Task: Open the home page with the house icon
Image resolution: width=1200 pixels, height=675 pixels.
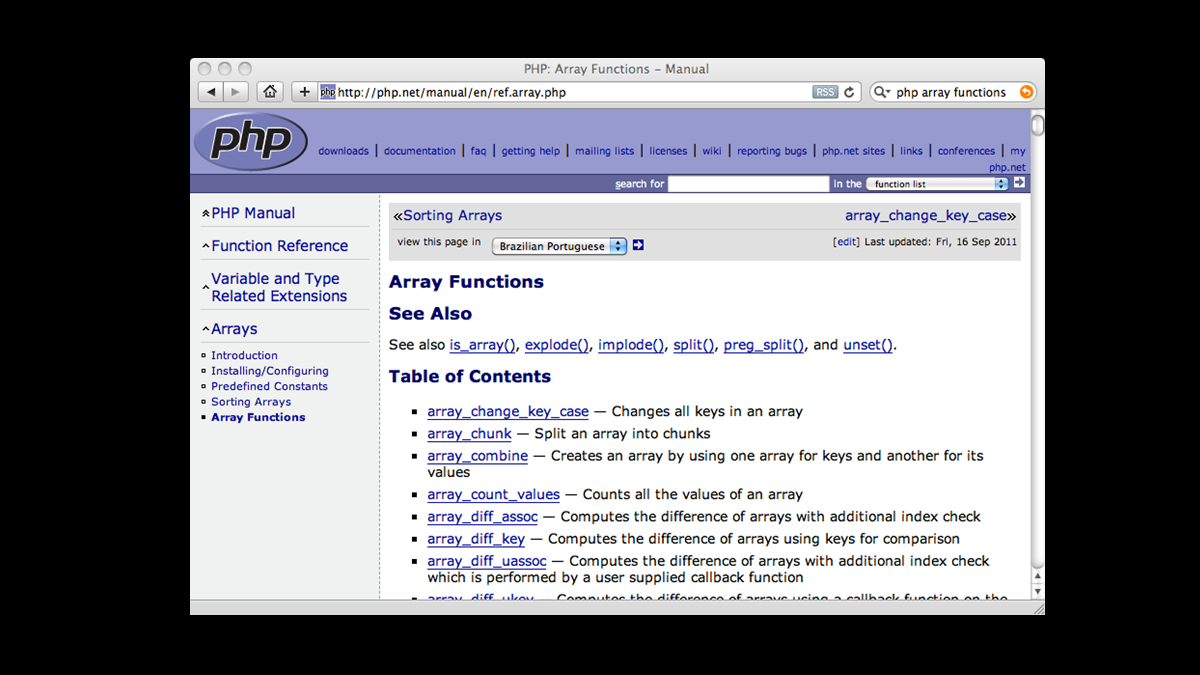Action: coord(269,92)
